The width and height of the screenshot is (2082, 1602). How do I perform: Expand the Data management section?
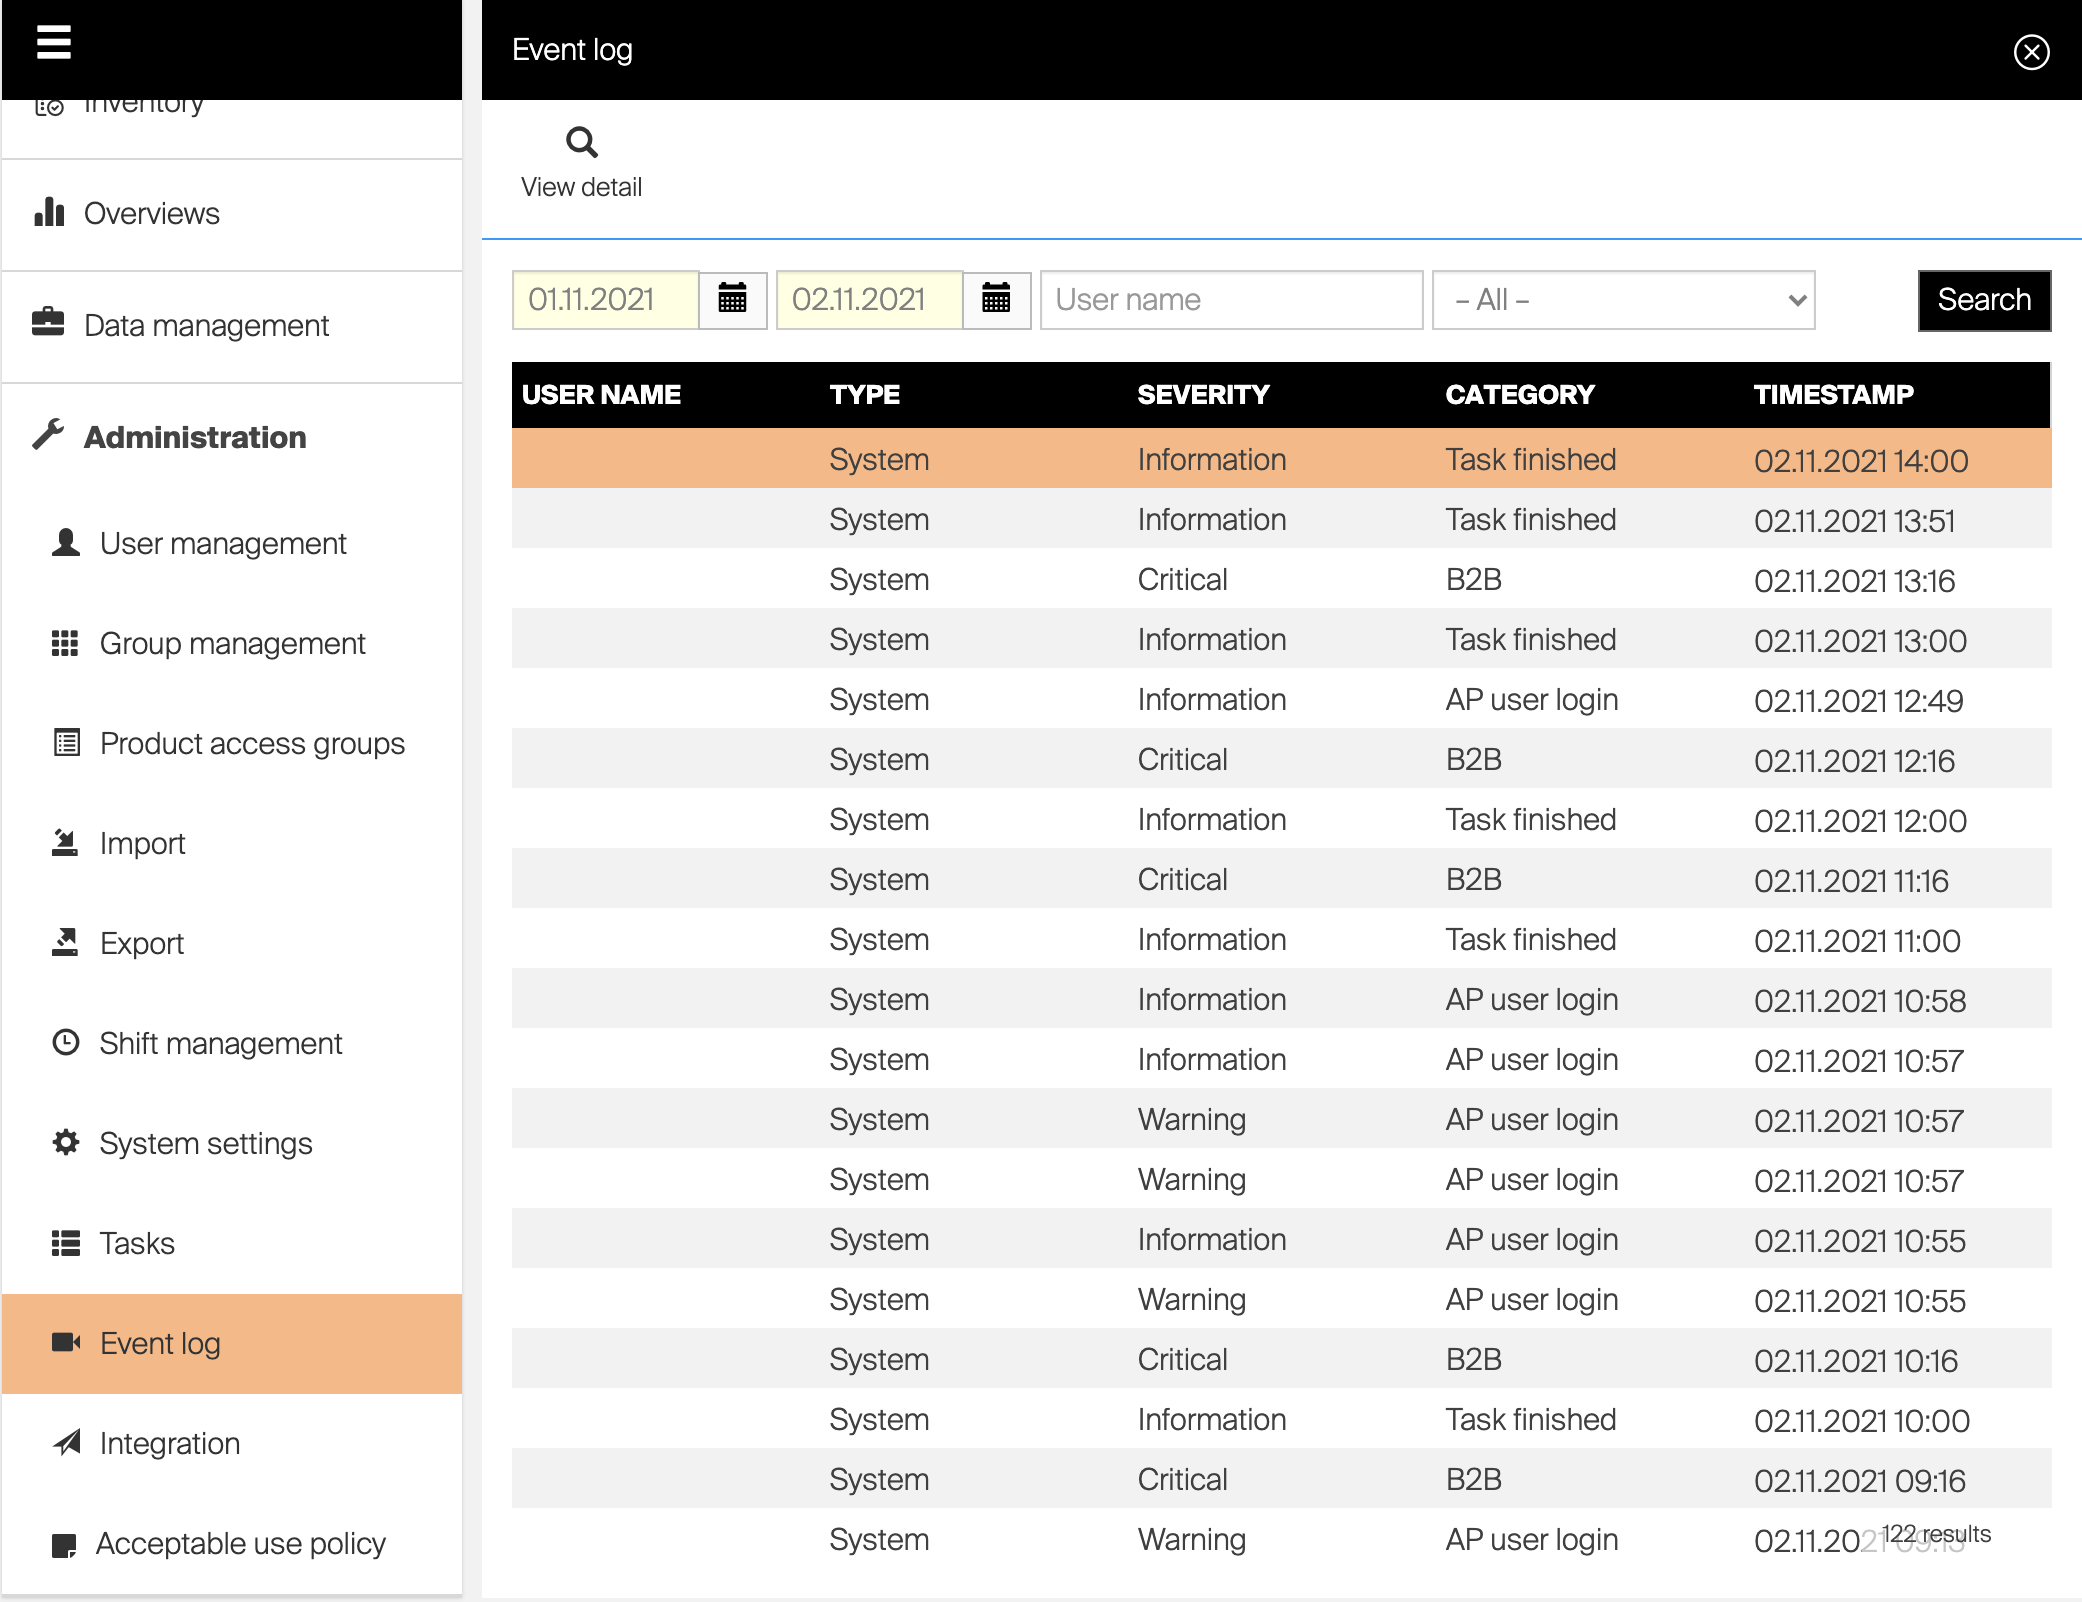click(206, 325)
